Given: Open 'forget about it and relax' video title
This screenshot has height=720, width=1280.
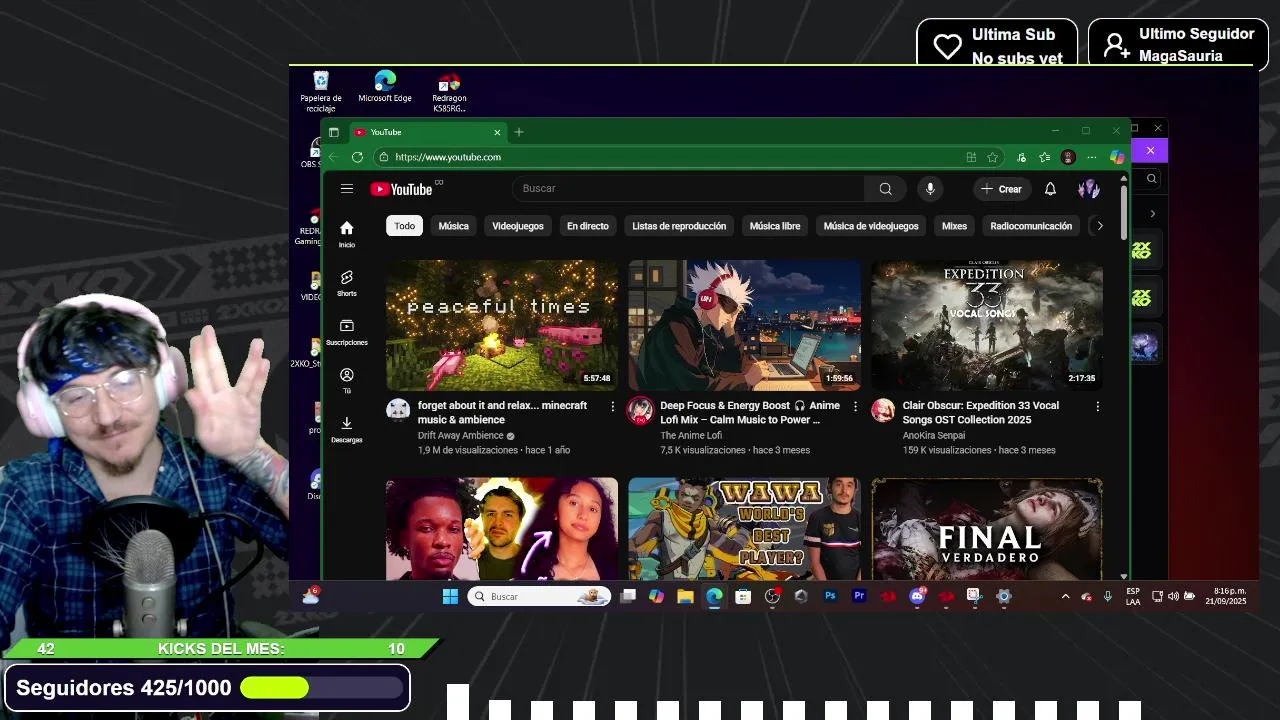Looking at the screenshot, I should coord(502,413).
